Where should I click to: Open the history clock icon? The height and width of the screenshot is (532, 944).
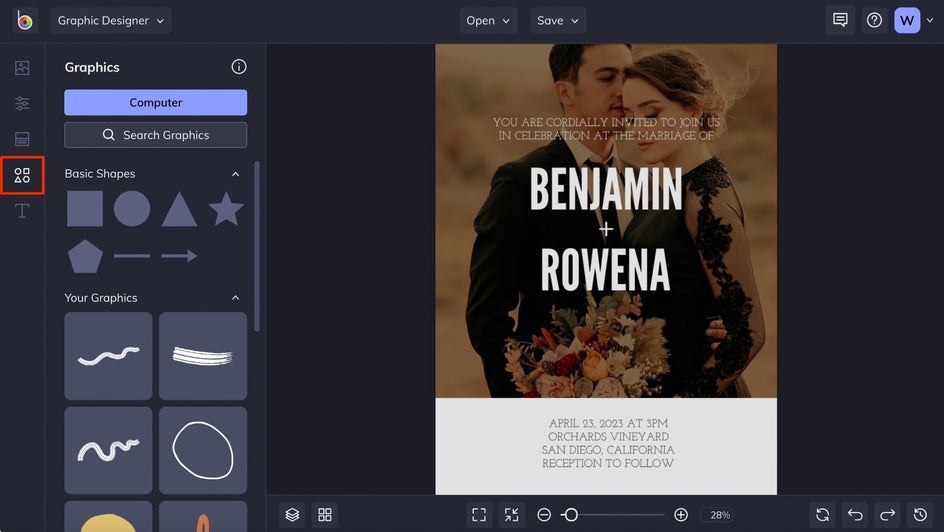920,515
